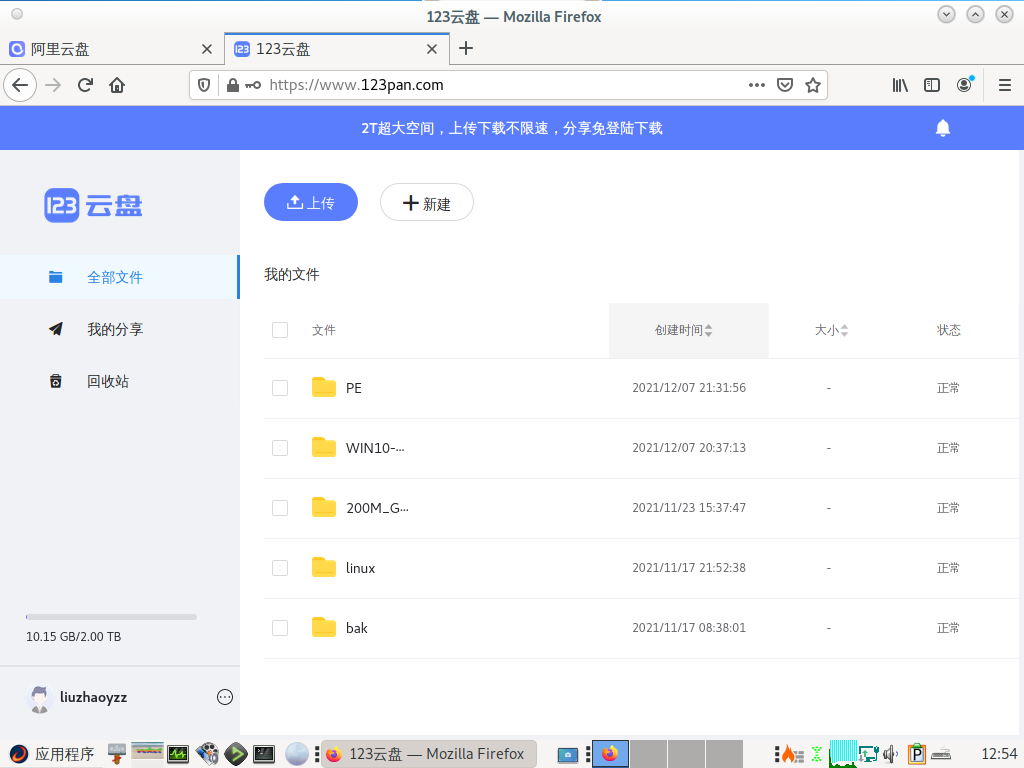Image resolution: width=1024 pixels, height=768 pixels.
Task: Toggle the Firefox sidebar view
Action: (932, 85)
